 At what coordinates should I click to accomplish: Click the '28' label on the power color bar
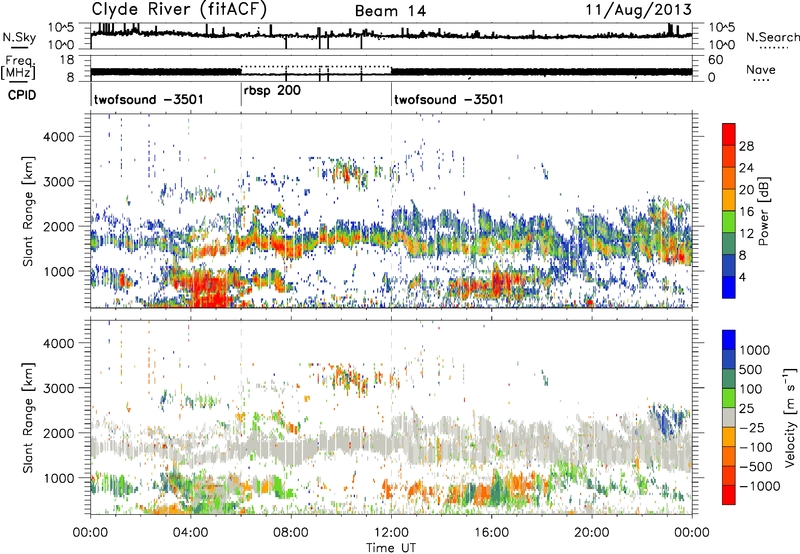(746, 146)
